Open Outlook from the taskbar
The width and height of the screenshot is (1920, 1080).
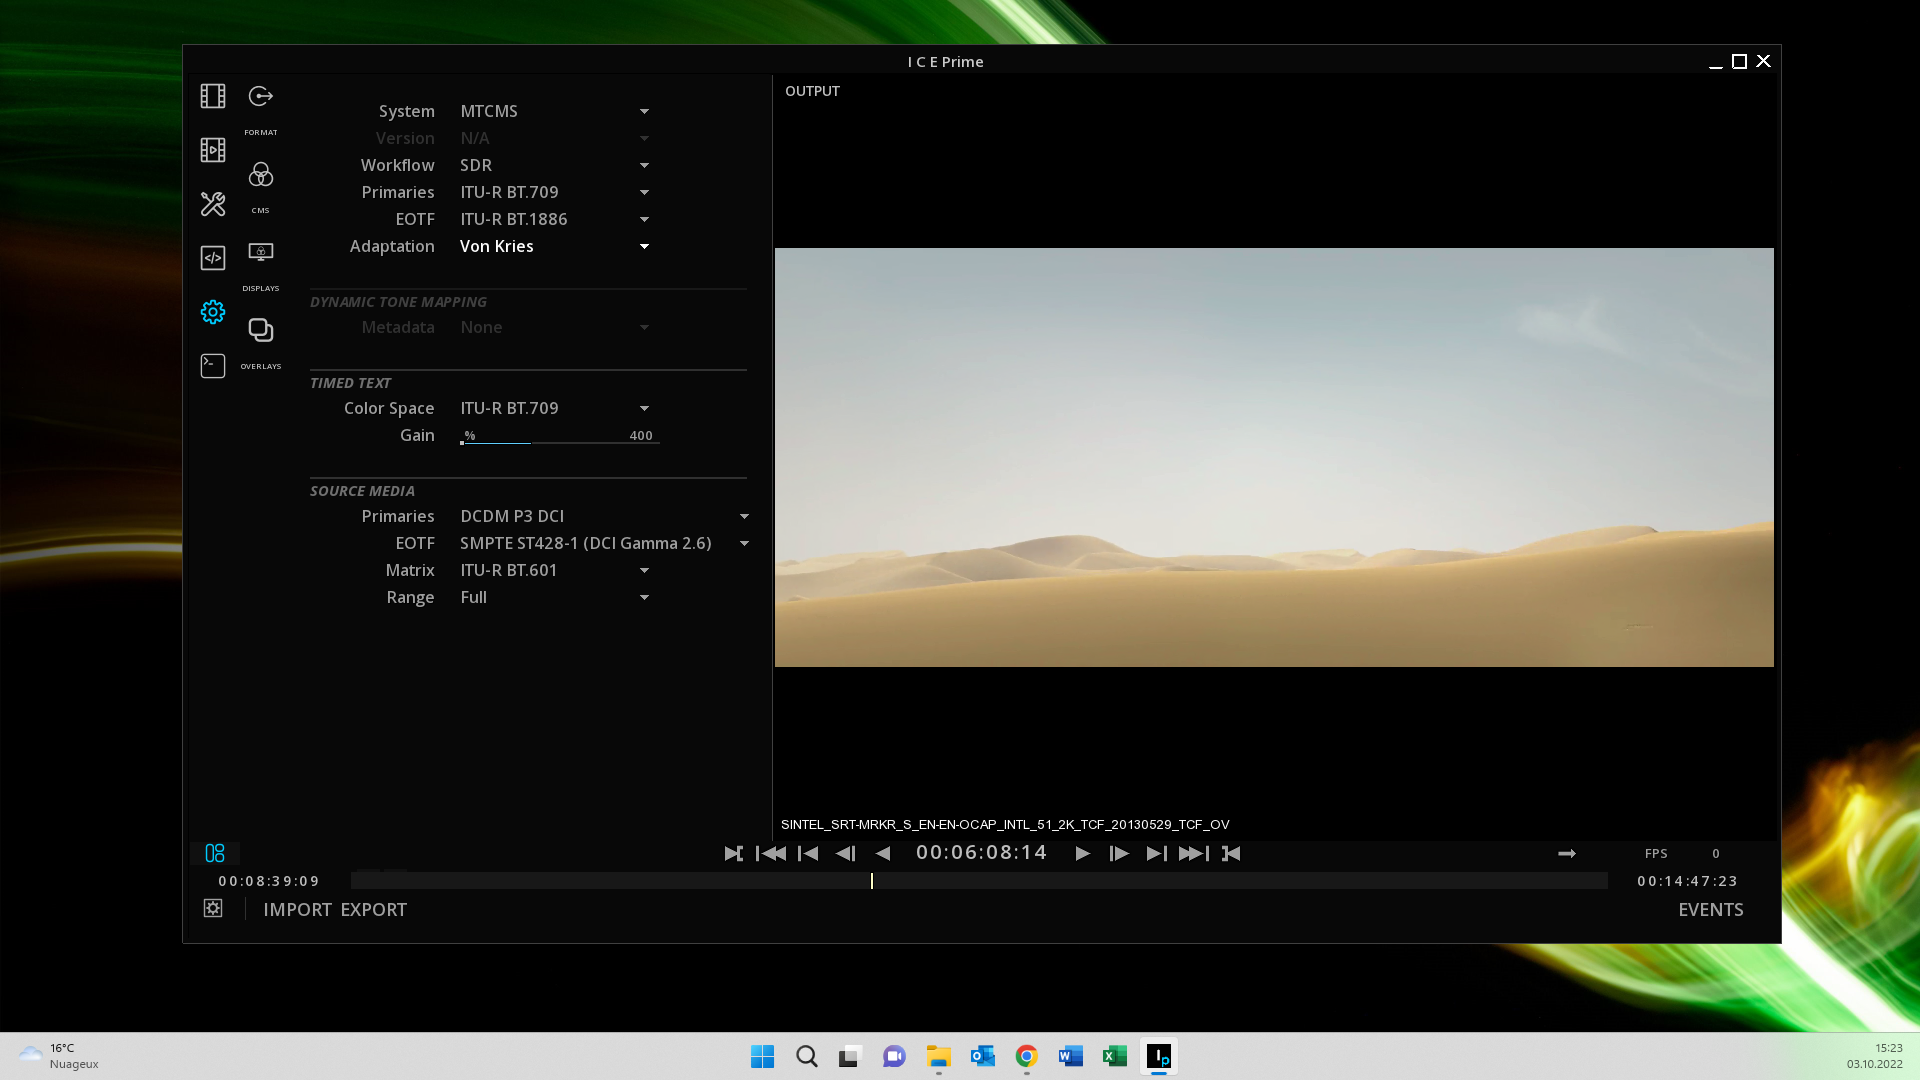(982, 1056)
